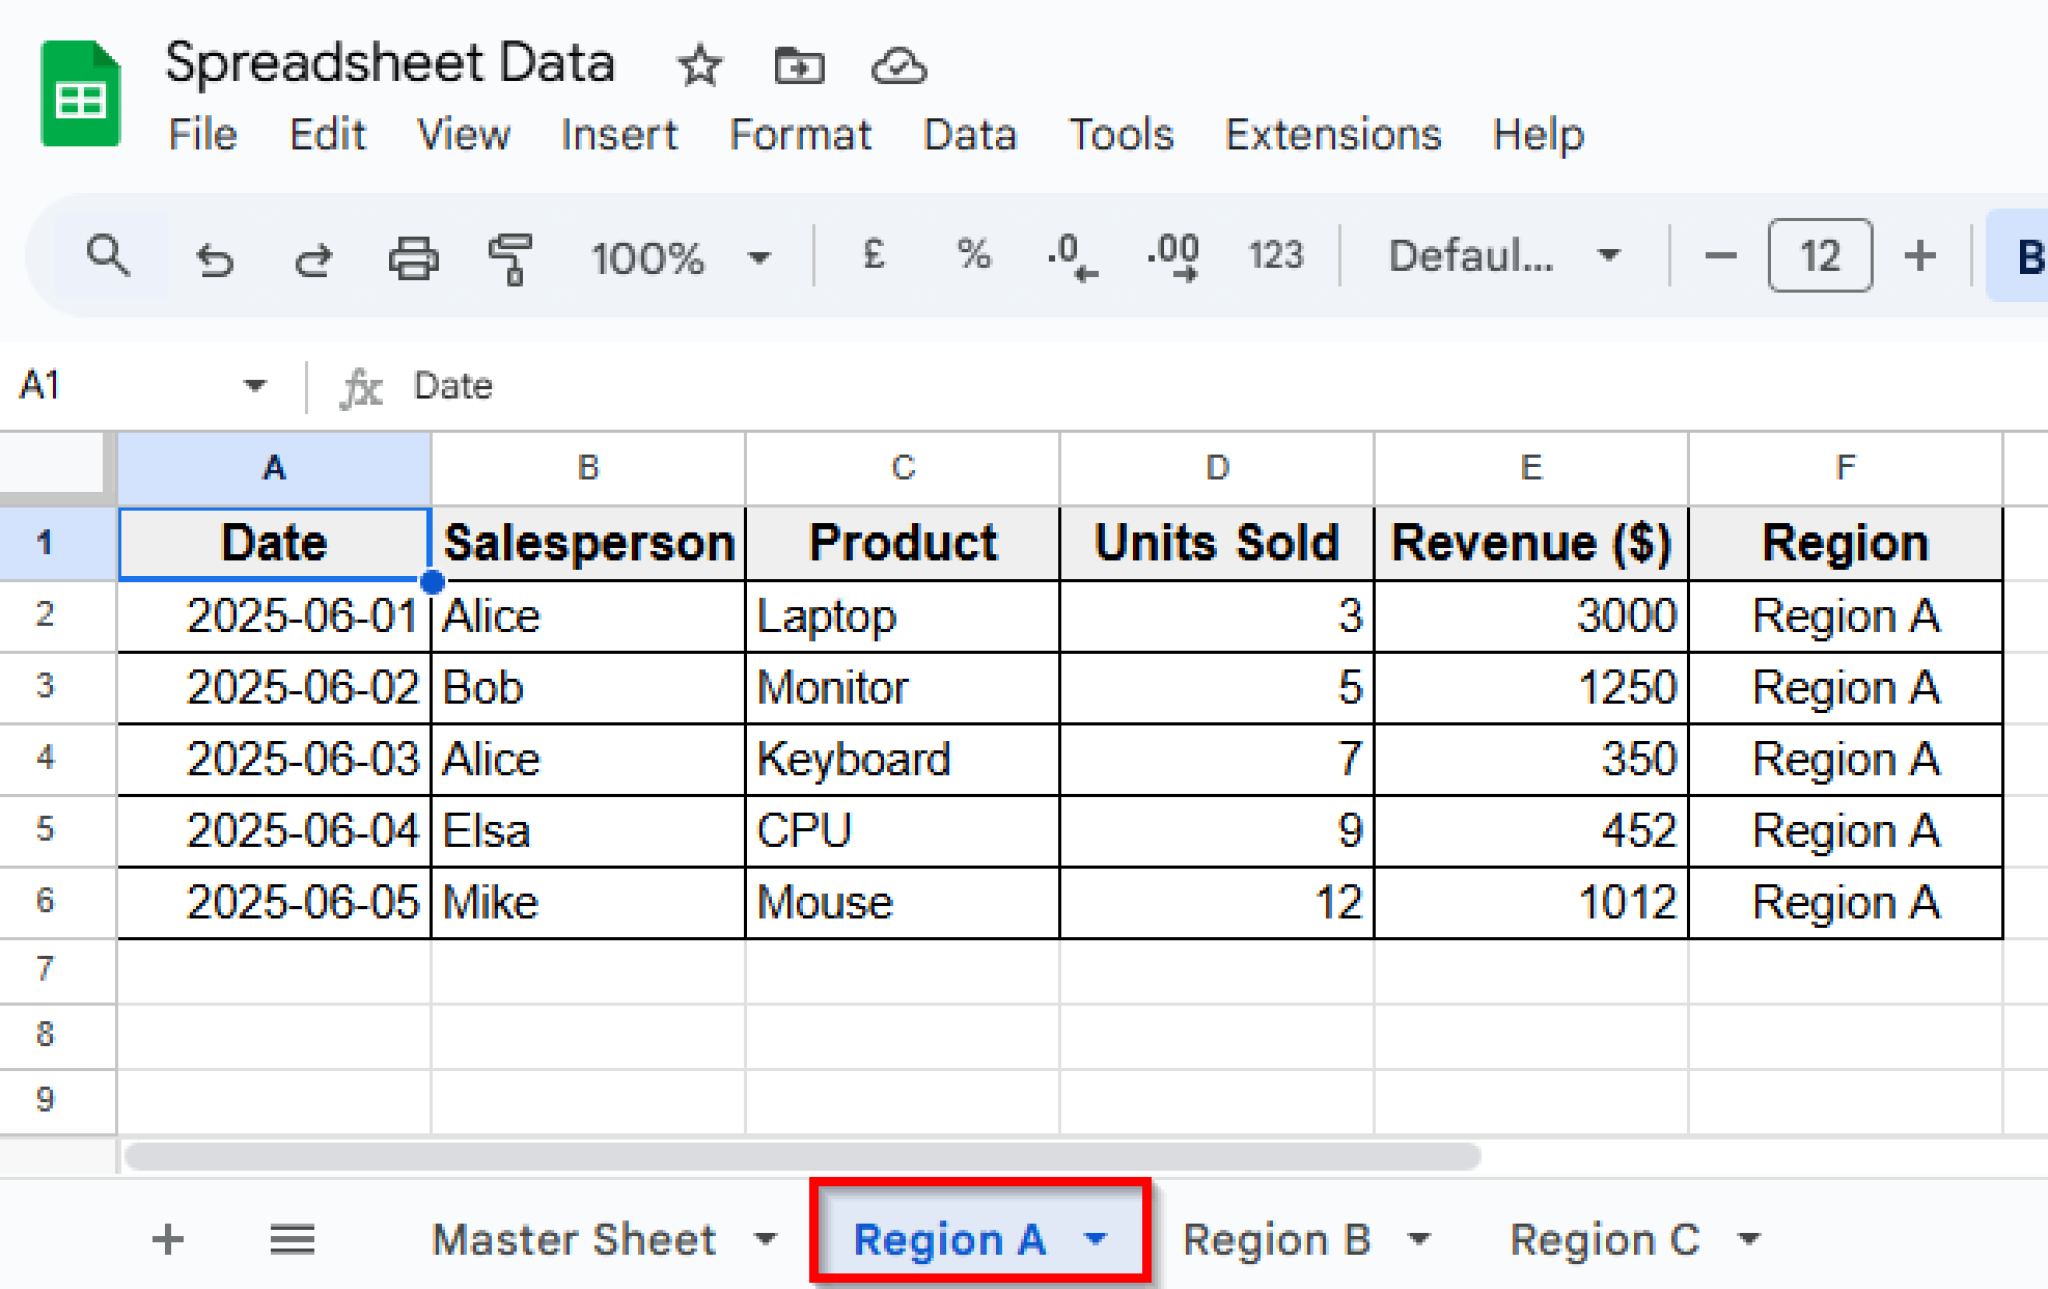Image resolution: width=2048 pixels, height=1289 pixels.
Task: Add a new sheet with plus button
Action: click(167, 1238)
